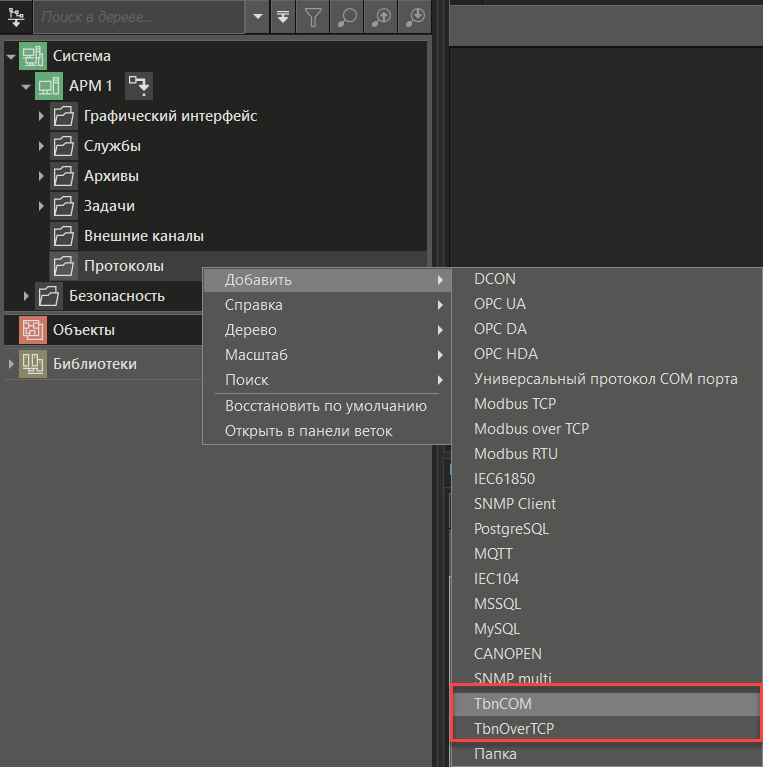763x767 pixels.
Task: Click the search next (down arrow) icon
Action: coord(414,17)
